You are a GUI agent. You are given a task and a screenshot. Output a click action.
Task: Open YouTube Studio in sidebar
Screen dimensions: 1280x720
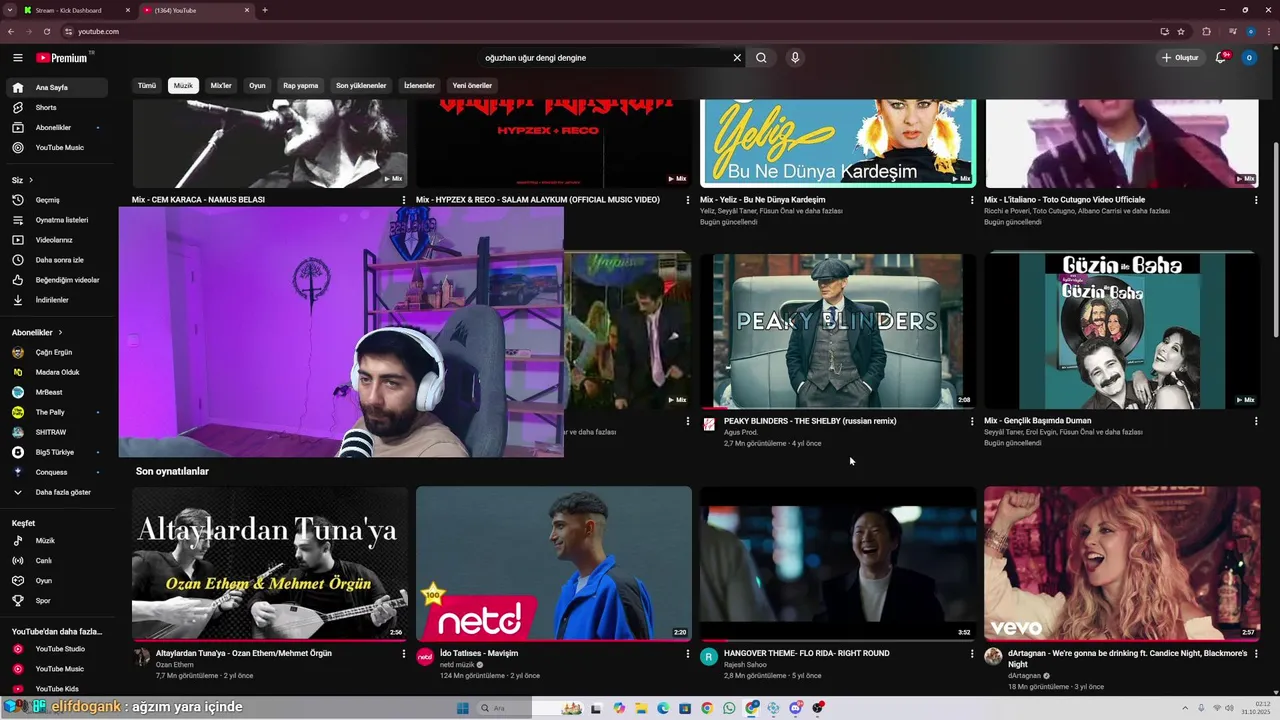[57, 649]
